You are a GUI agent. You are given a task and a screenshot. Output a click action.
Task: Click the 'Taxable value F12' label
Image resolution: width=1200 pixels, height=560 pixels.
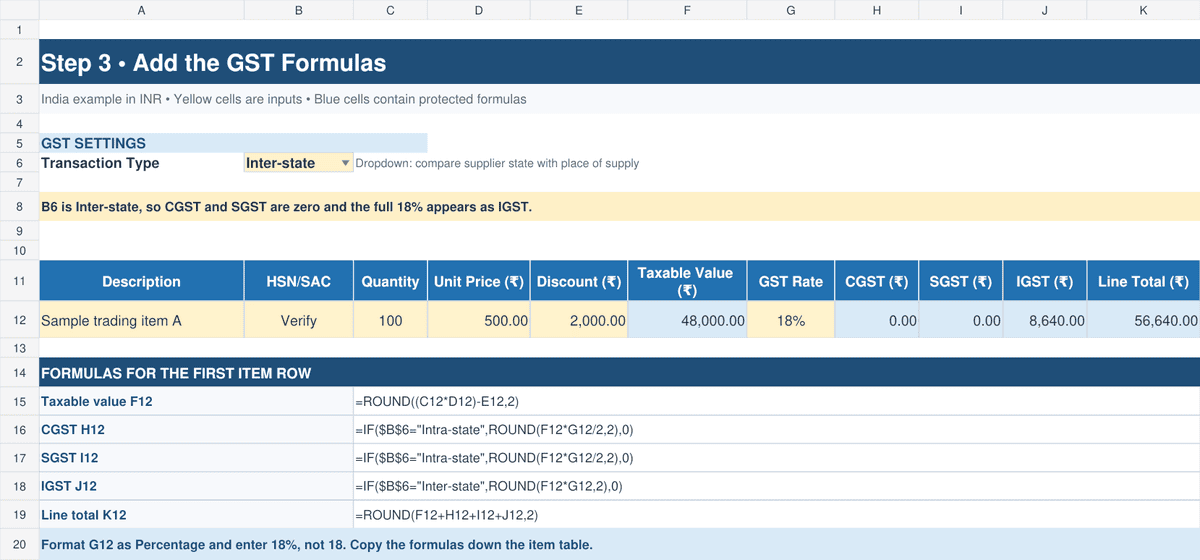point(97,402)
